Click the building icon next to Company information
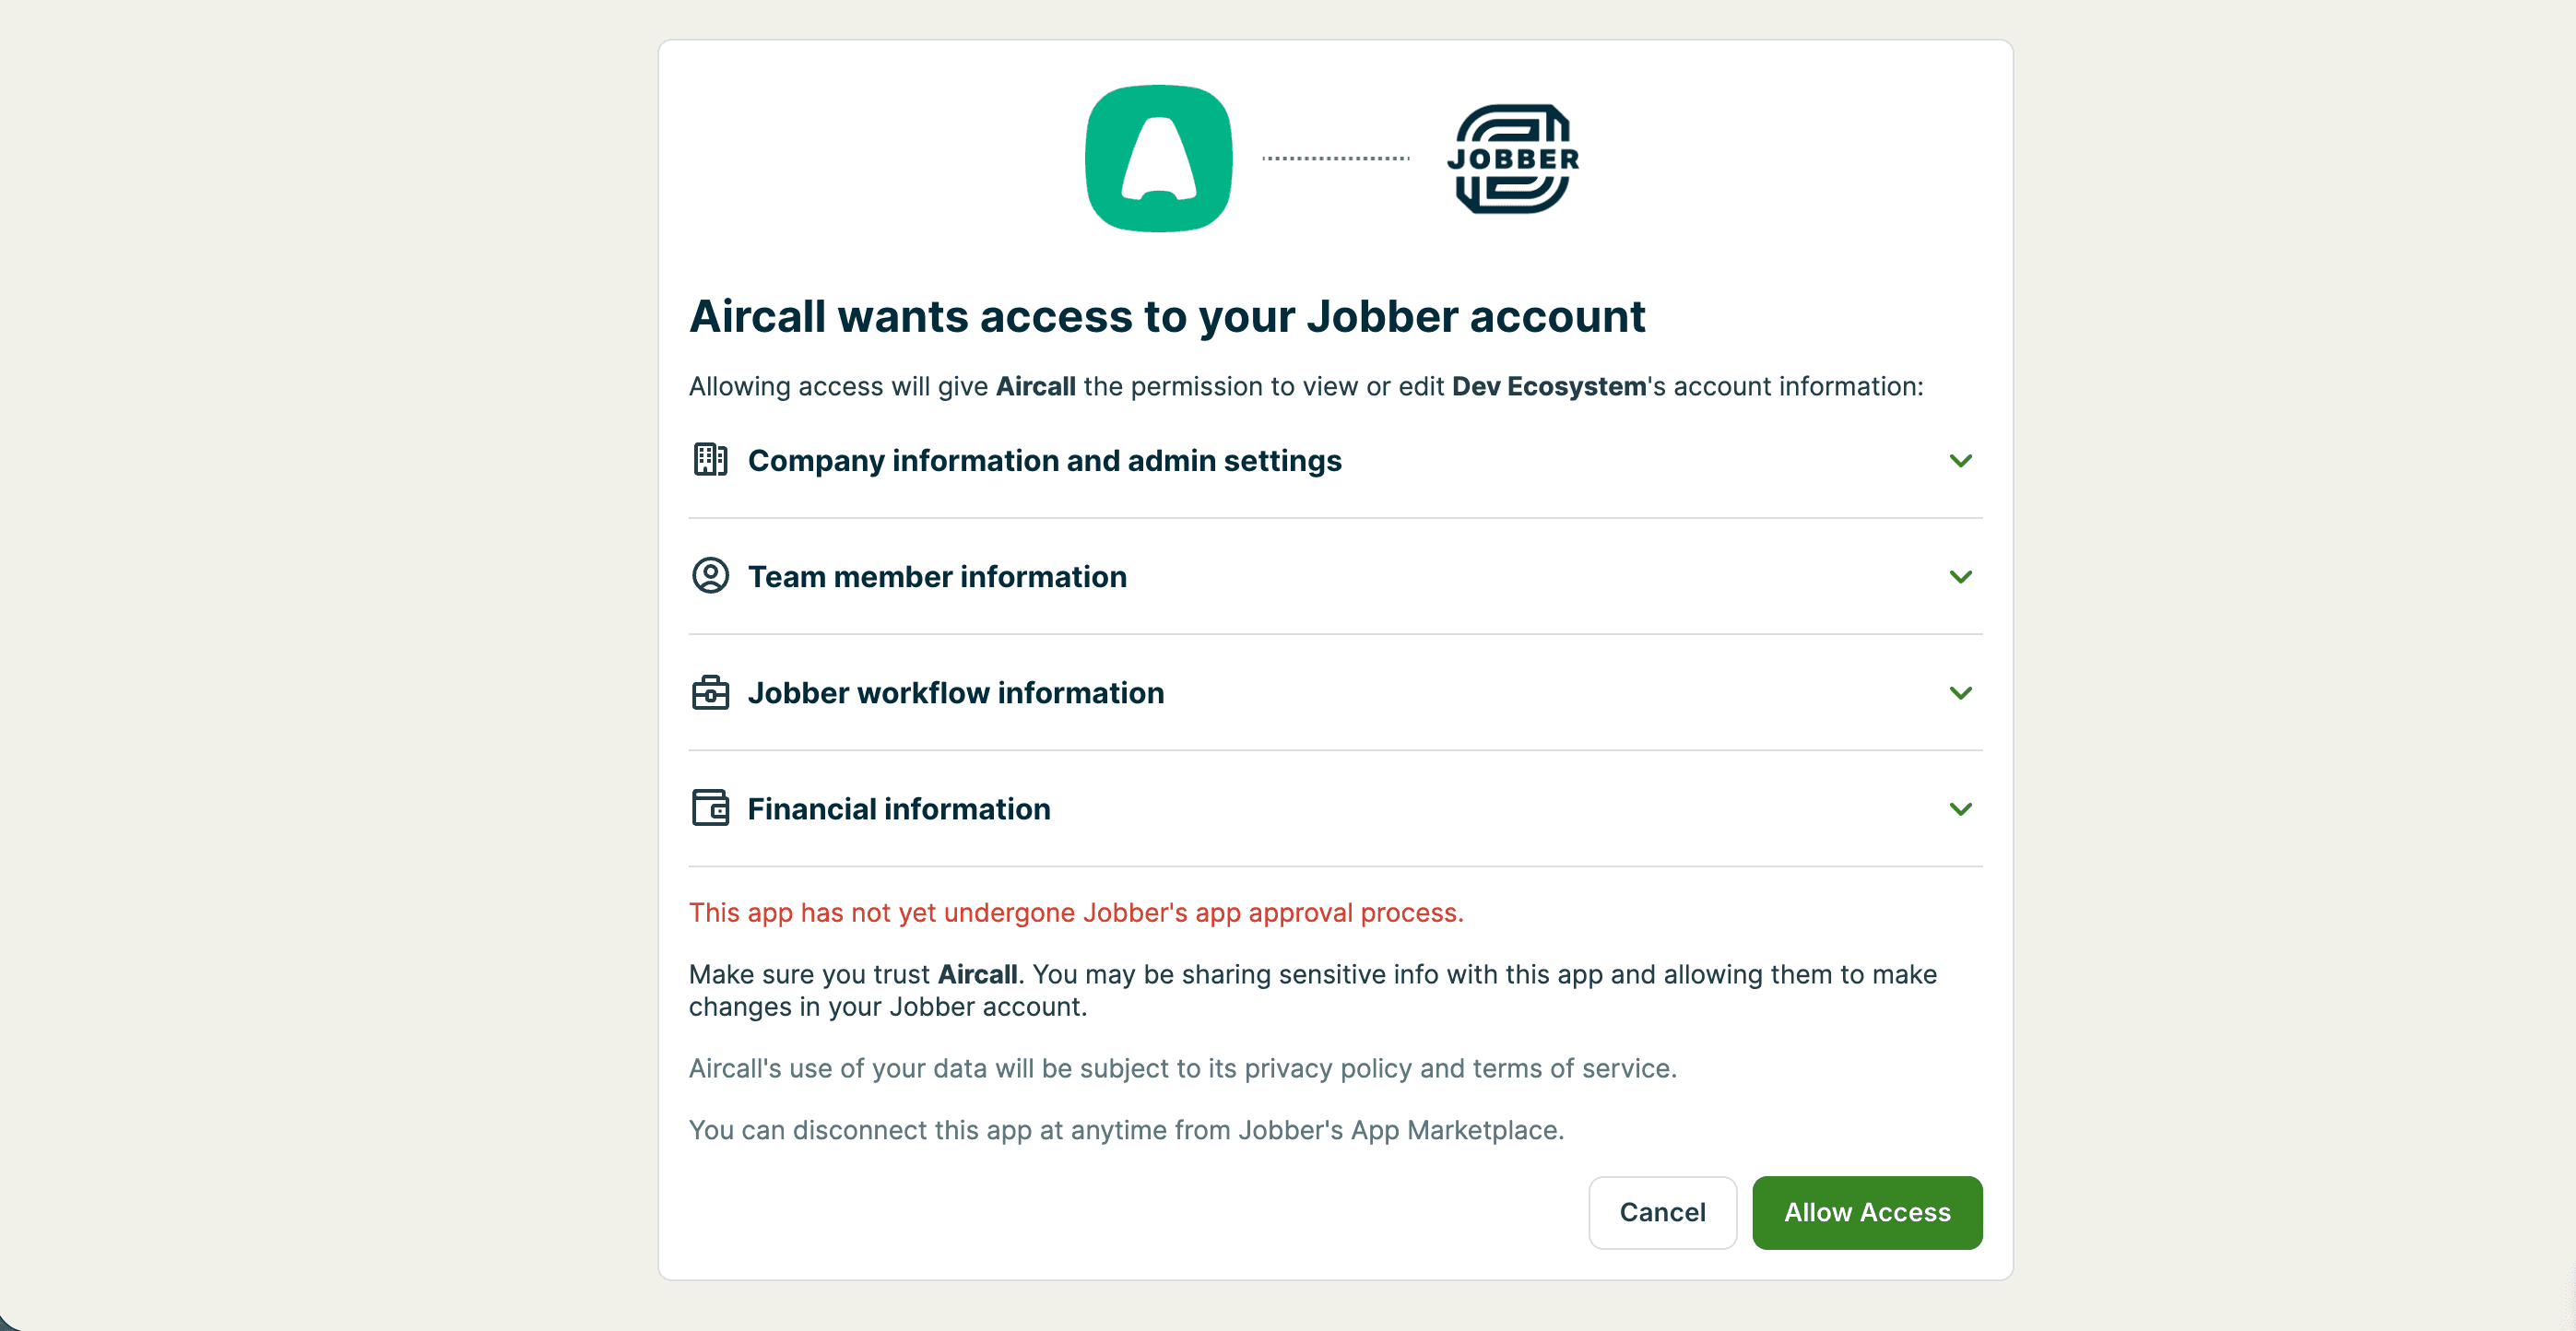Image resolution: width=2576 pixels, height=1331 pixels. (711, 461)
